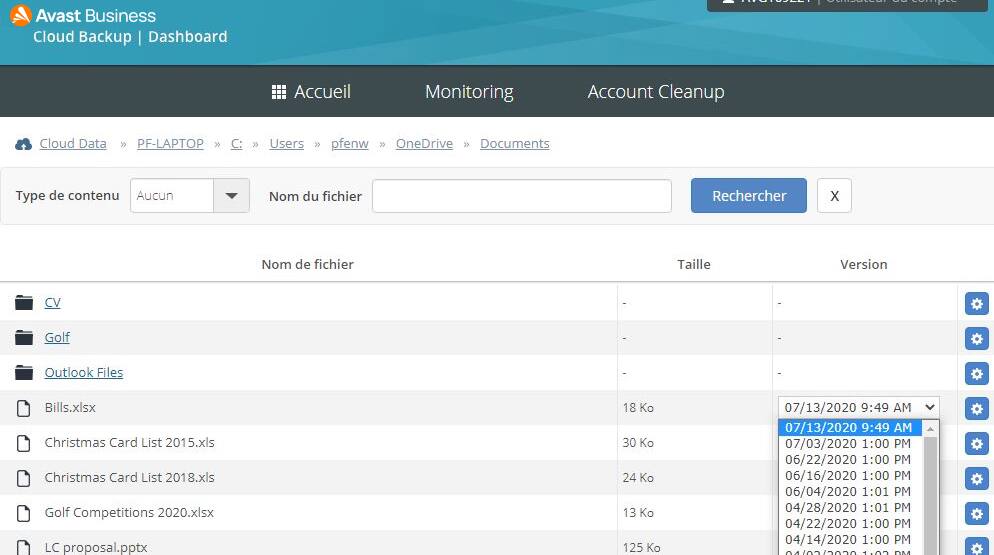The image size is (994, 555).
Task: Click the Rechercher button
Action: click(x=748, y=196)
